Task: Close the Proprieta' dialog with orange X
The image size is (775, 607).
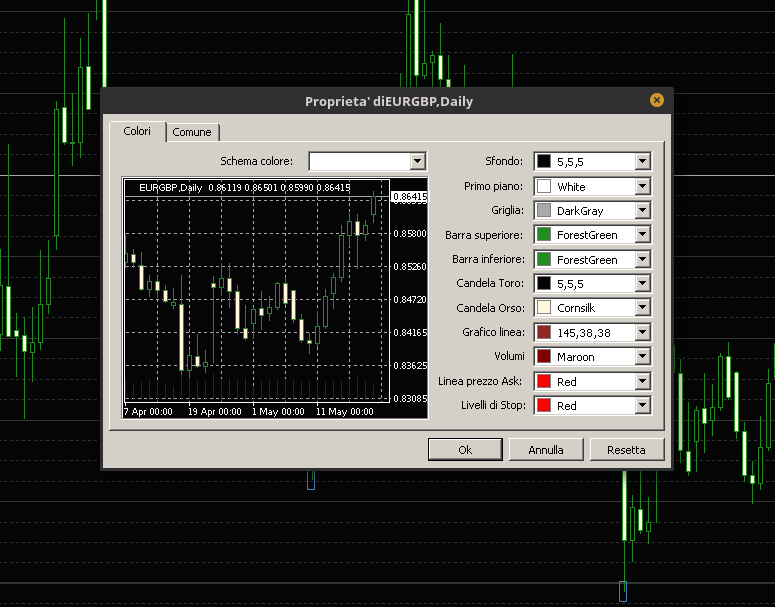Action: point(656,100)
